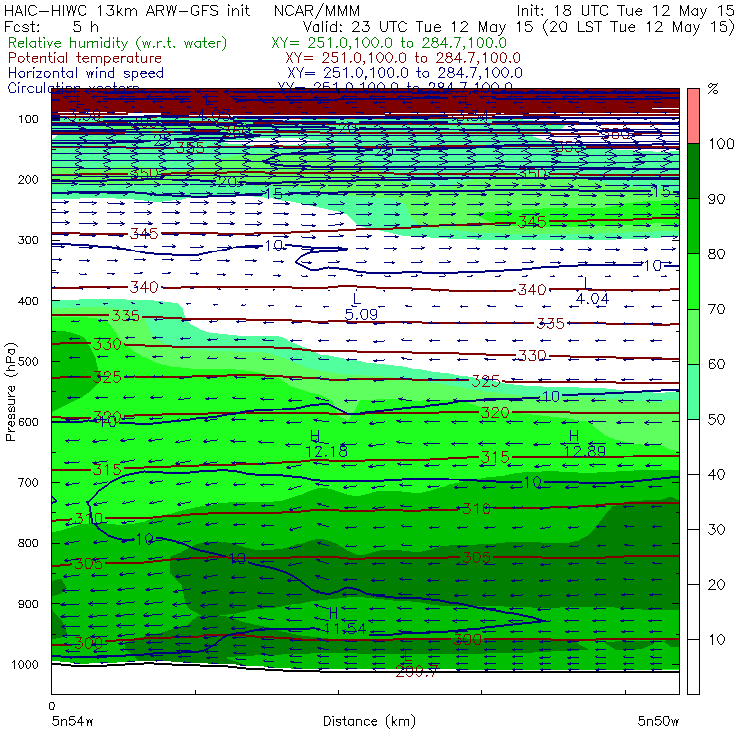Pick the 50–60% aqua colorbar segment
Image resolution: width=740 pixels, height=740 pixels.
693,392
